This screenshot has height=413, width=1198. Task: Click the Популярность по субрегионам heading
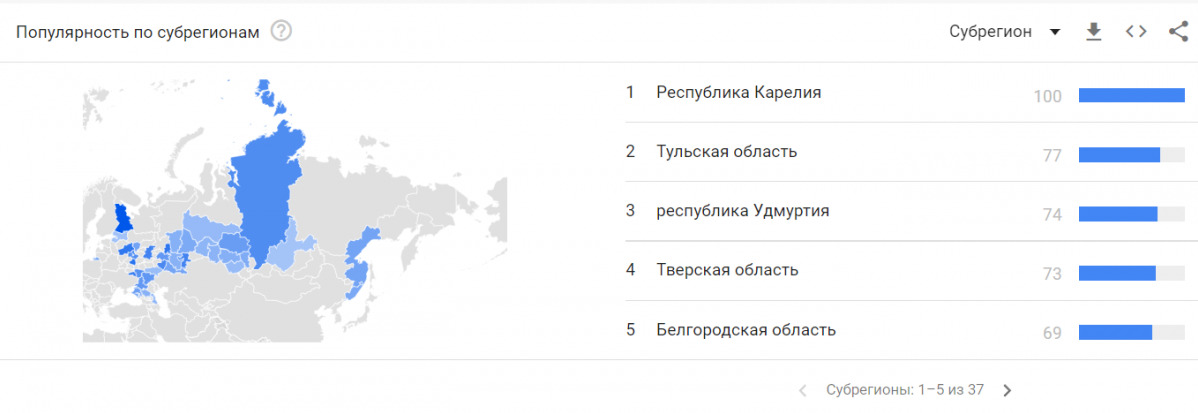pyautogui.click(x=138, y=32)
